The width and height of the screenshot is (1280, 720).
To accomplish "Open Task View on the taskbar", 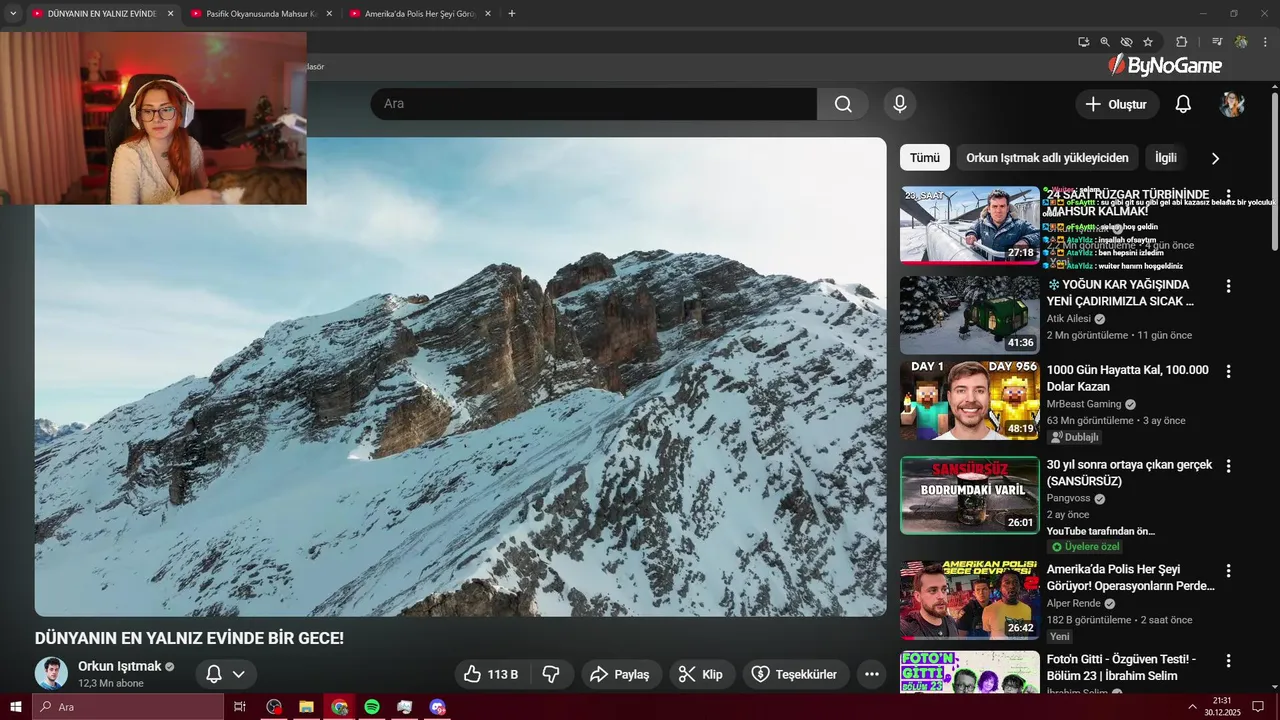I will [x=240, y=707].
